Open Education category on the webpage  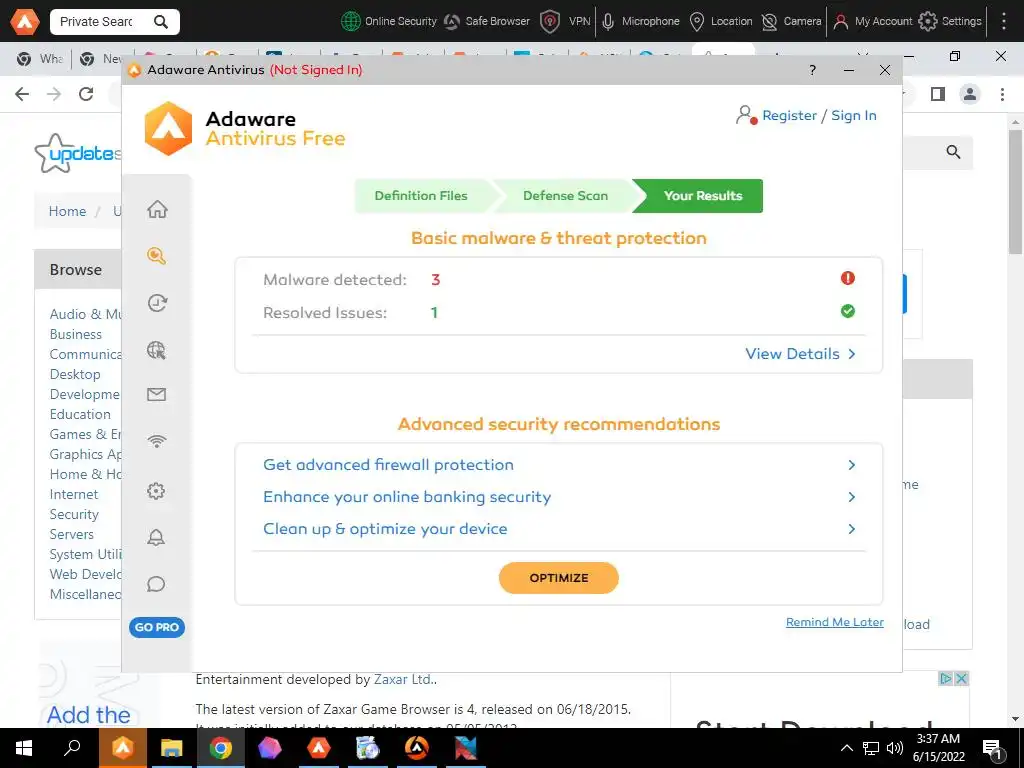coord(80,414)
